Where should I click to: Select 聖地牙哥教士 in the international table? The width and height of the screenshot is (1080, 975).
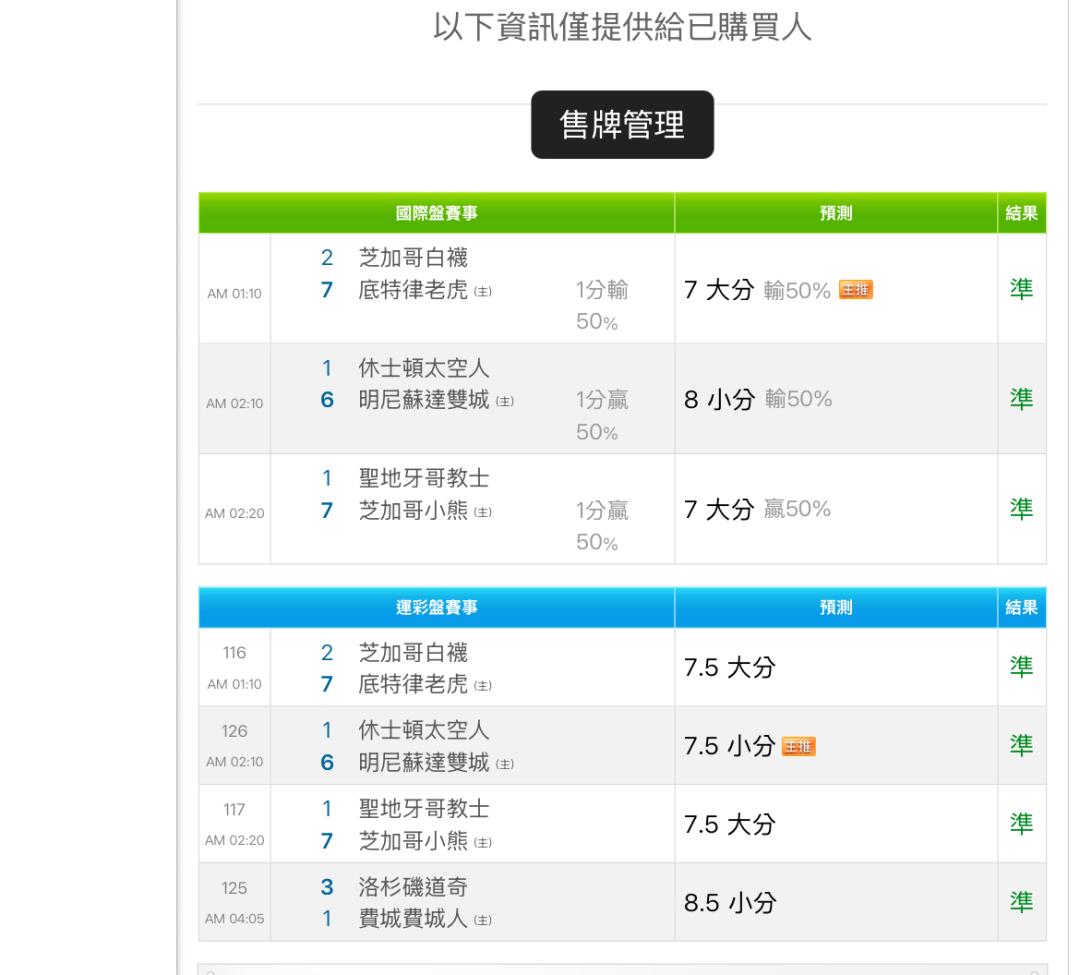tap(424, 478)
